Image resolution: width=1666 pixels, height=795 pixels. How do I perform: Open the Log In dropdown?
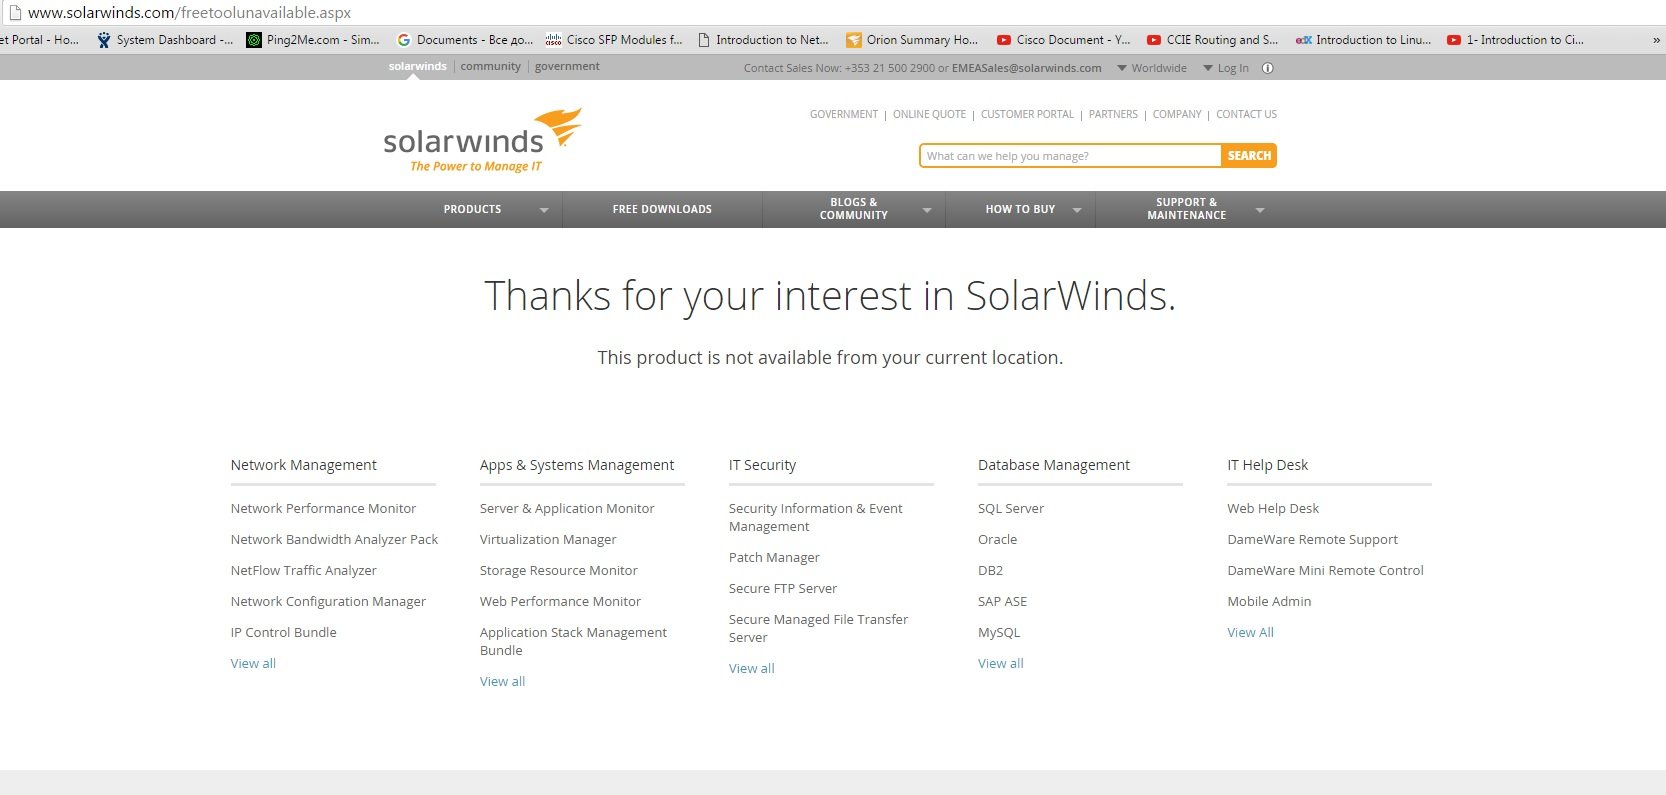click(x=1226, y=68)
